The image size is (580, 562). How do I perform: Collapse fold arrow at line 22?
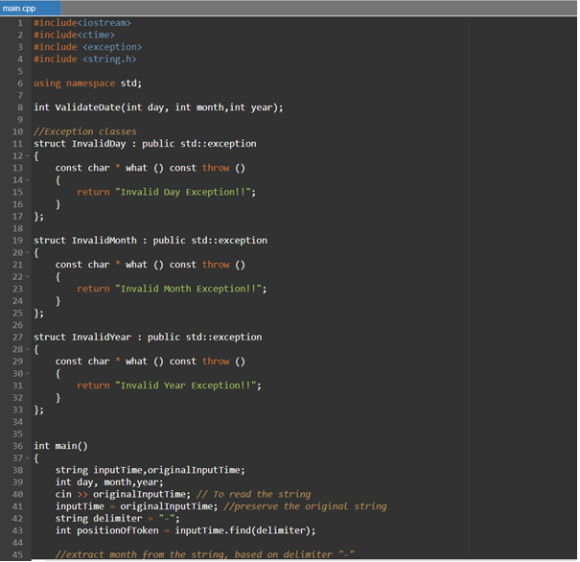(x=27, y=277)
